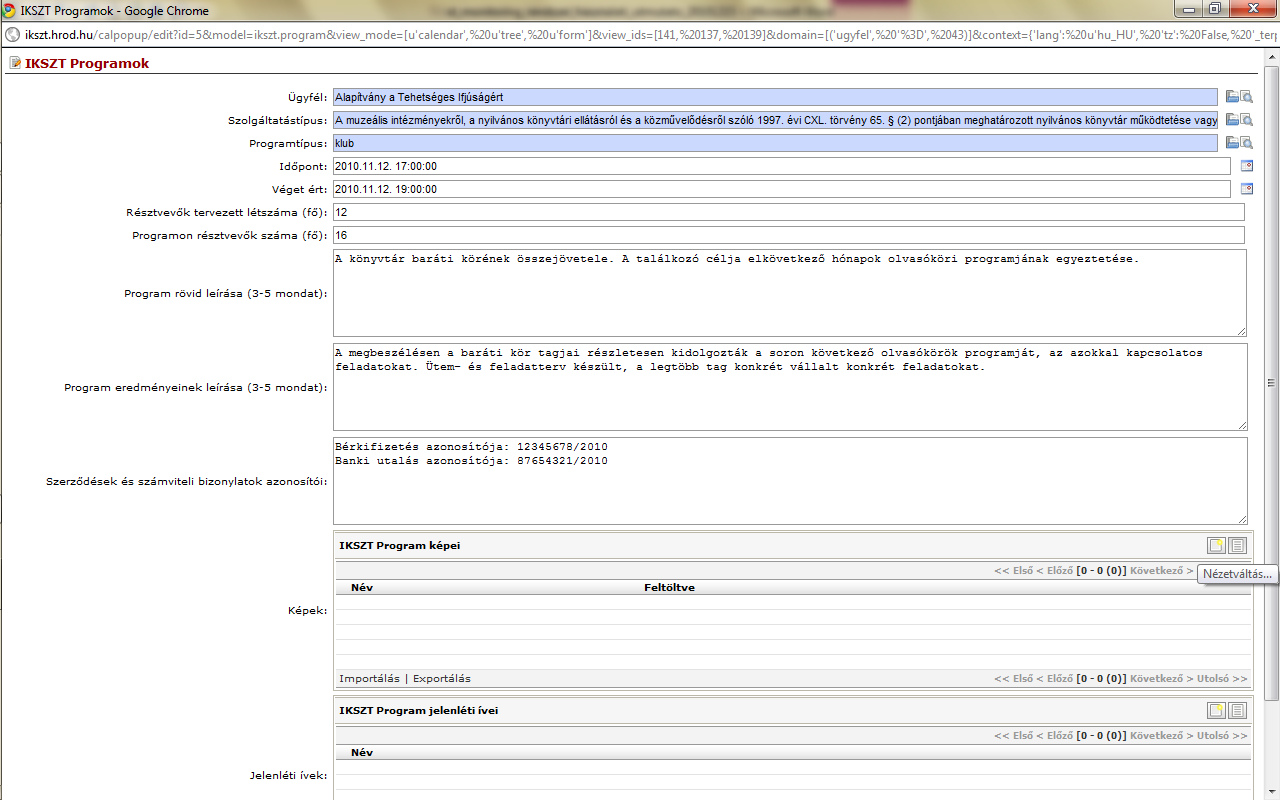Click Importálás link in képei panel

coord(369,678)
